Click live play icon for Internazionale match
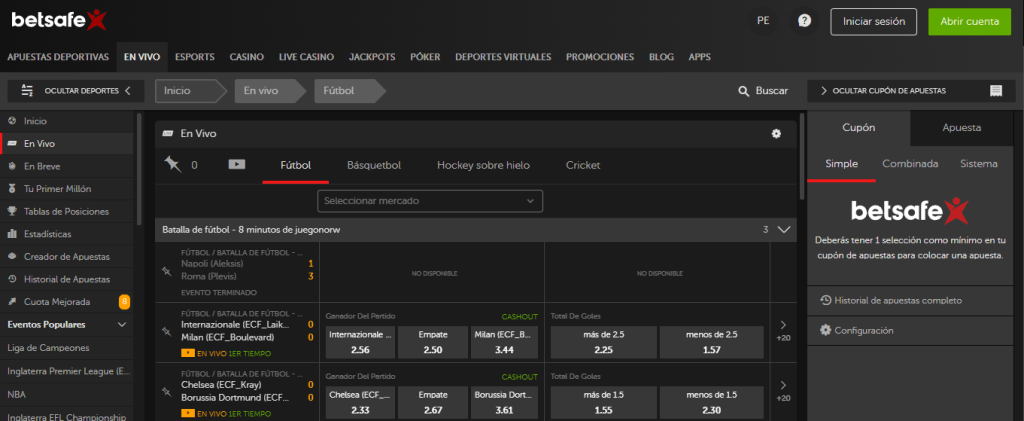1024x421 pixels. [188, 353]
